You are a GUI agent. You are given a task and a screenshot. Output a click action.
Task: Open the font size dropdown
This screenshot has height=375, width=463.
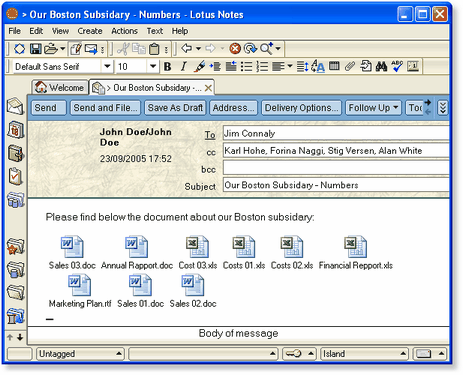pos(153,66)
